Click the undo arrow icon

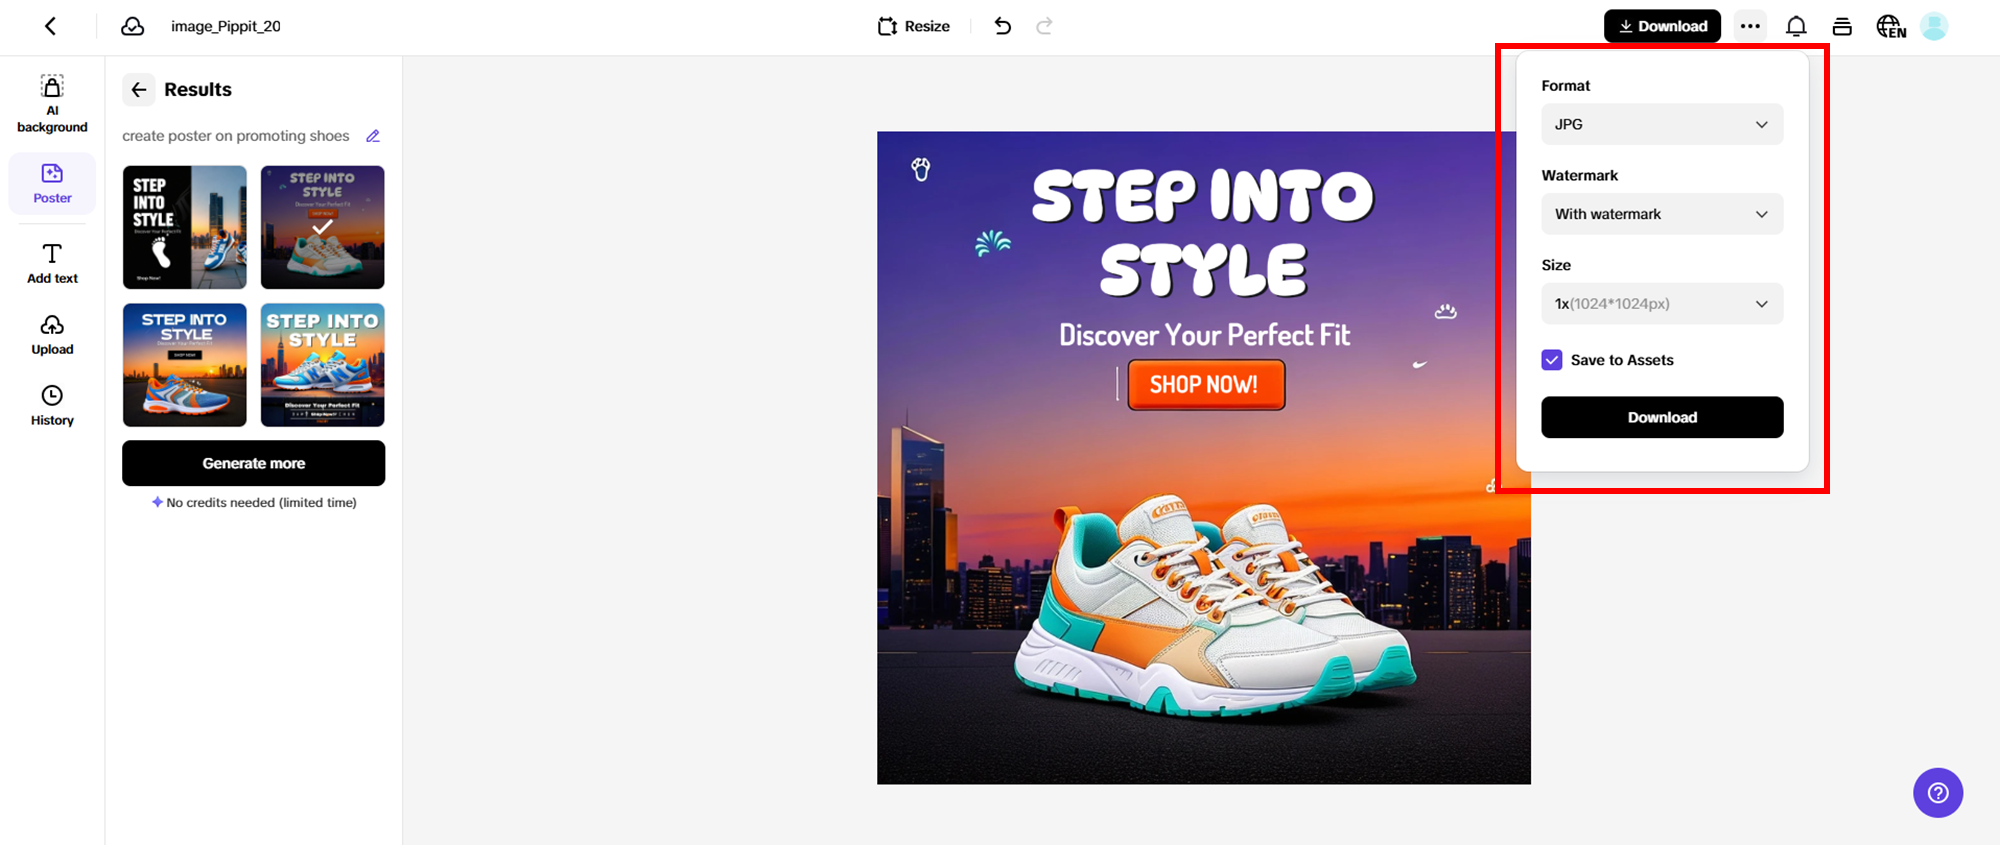click(1002, 26)
